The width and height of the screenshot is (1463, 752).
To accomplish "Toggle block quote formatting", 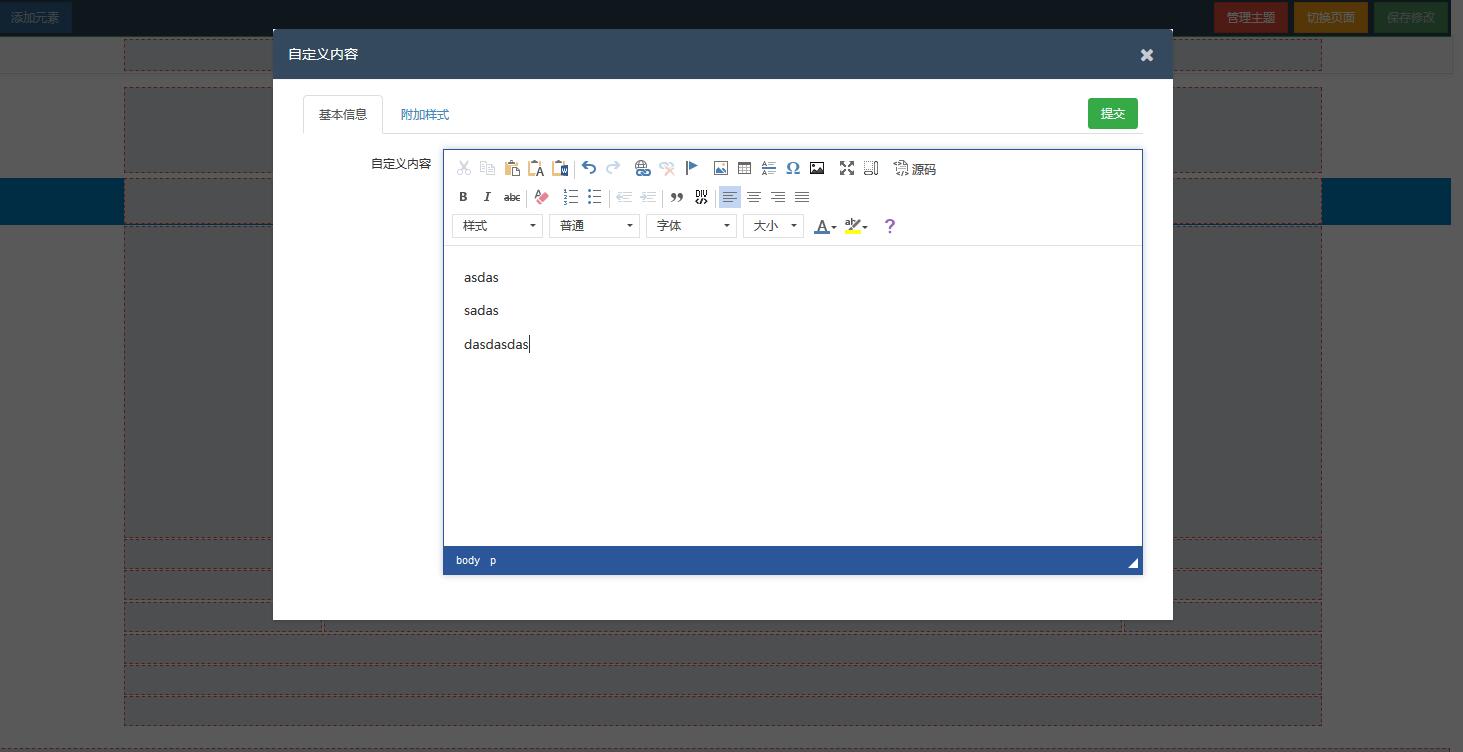I will pyautogui.click(x=677, y=197).
